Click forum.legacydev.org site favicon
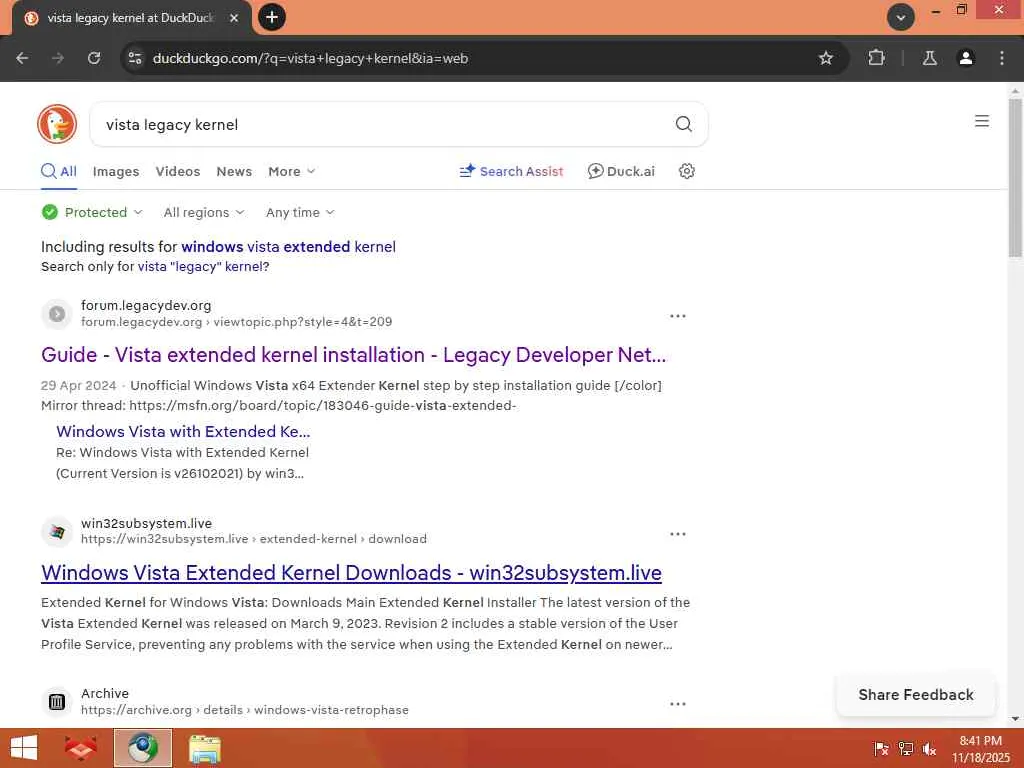The image size is (1024, 768). click(x=57, y=314)
